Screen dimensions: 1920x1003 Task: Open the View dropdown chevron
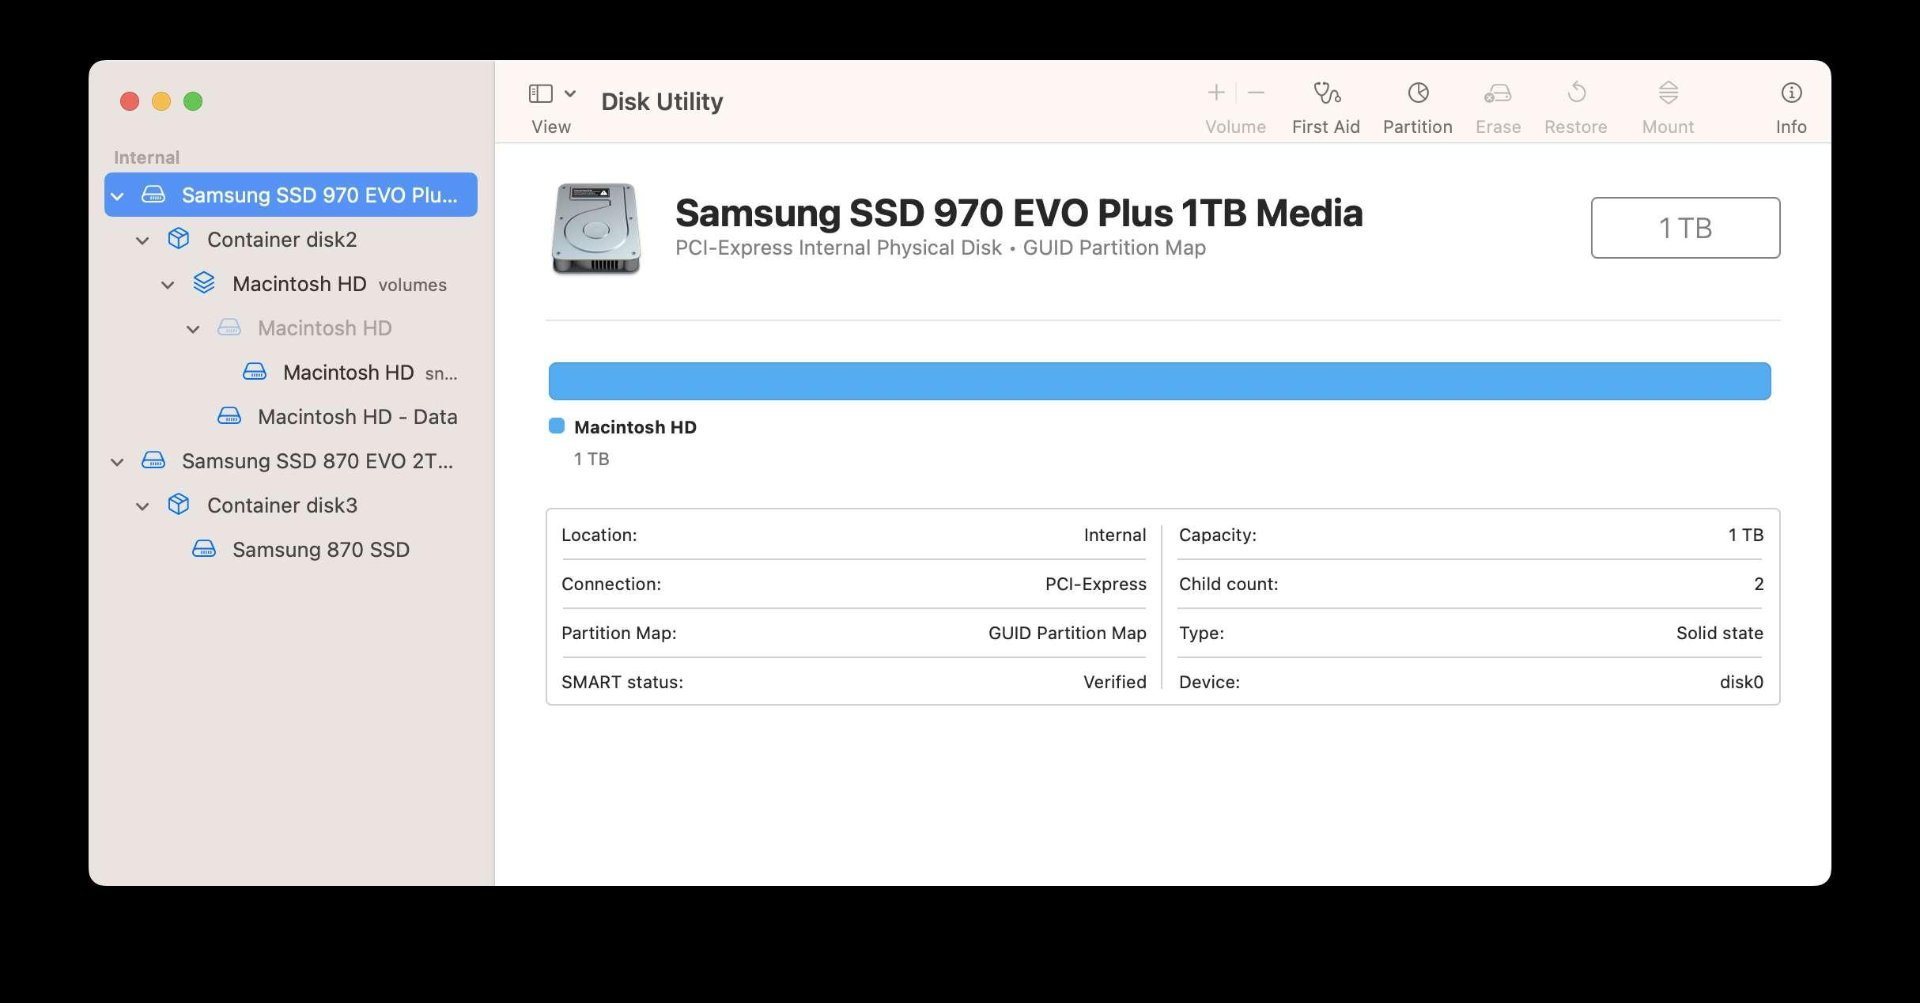tap(570, 93)
